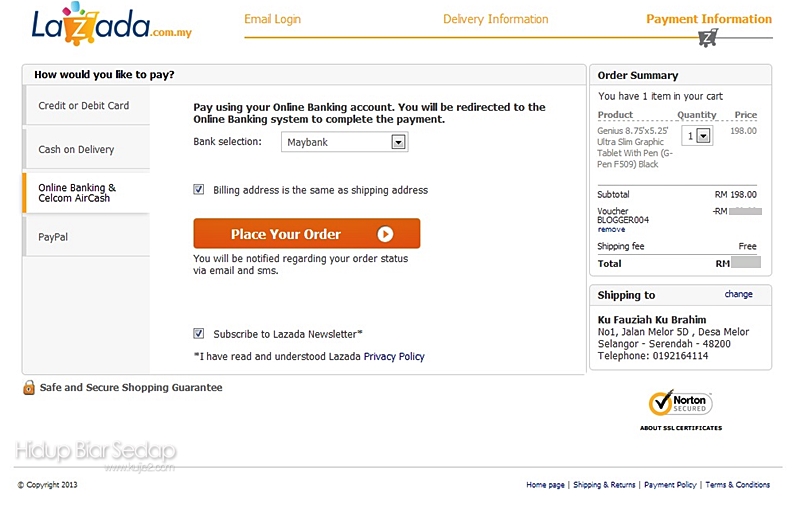Click the padlock Safe and Secure icon

point(29,388)
